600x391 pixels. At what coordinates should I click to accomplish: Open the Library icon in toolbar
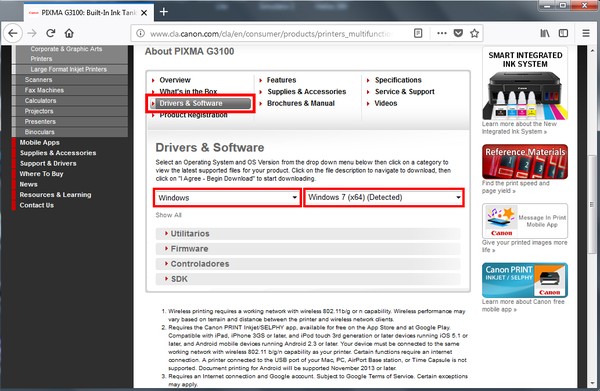tap(545, 33)
